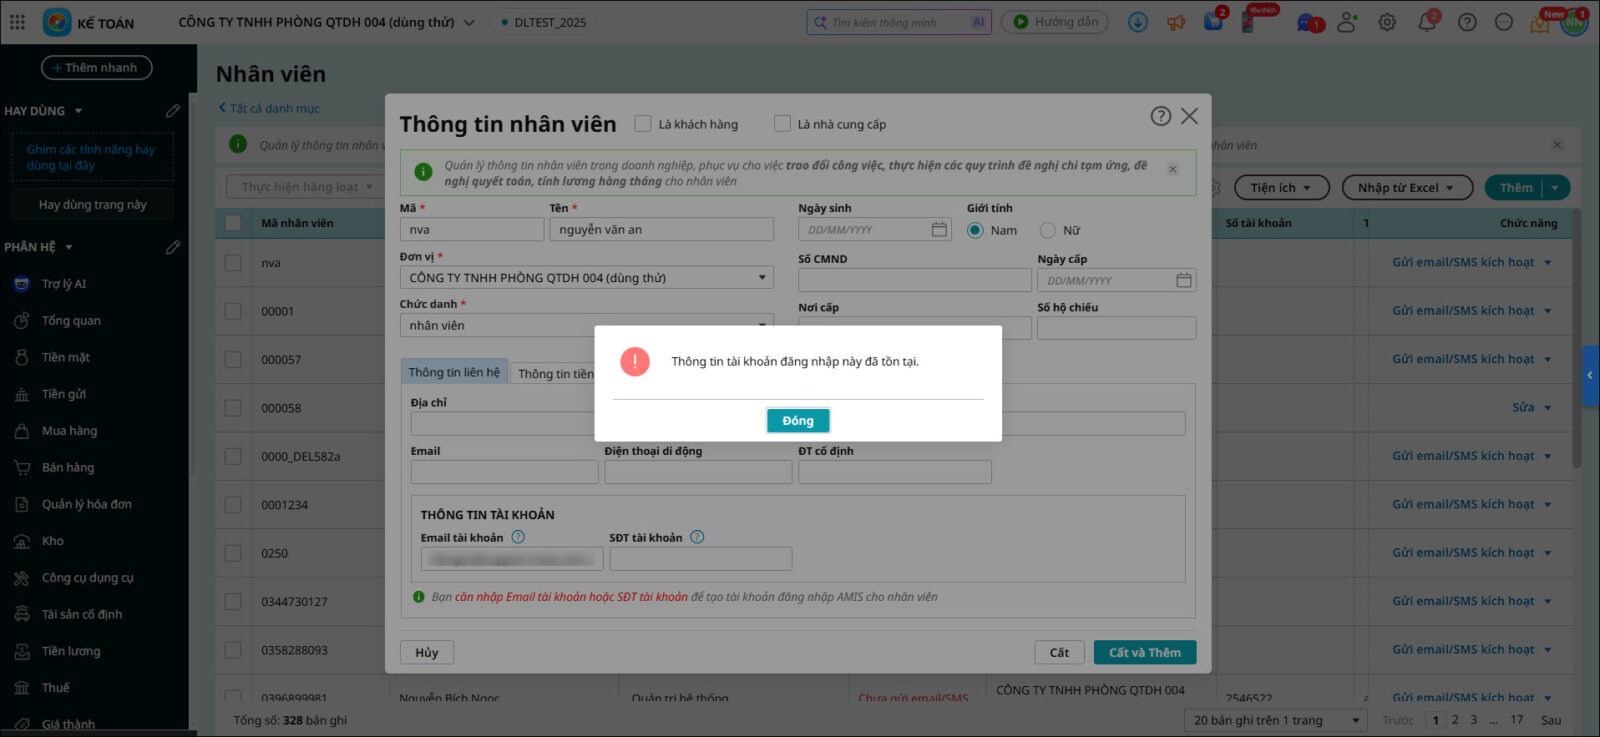Click the announcement megaphone icon
1600x737 pixels.
click(x=1176, y=22)
